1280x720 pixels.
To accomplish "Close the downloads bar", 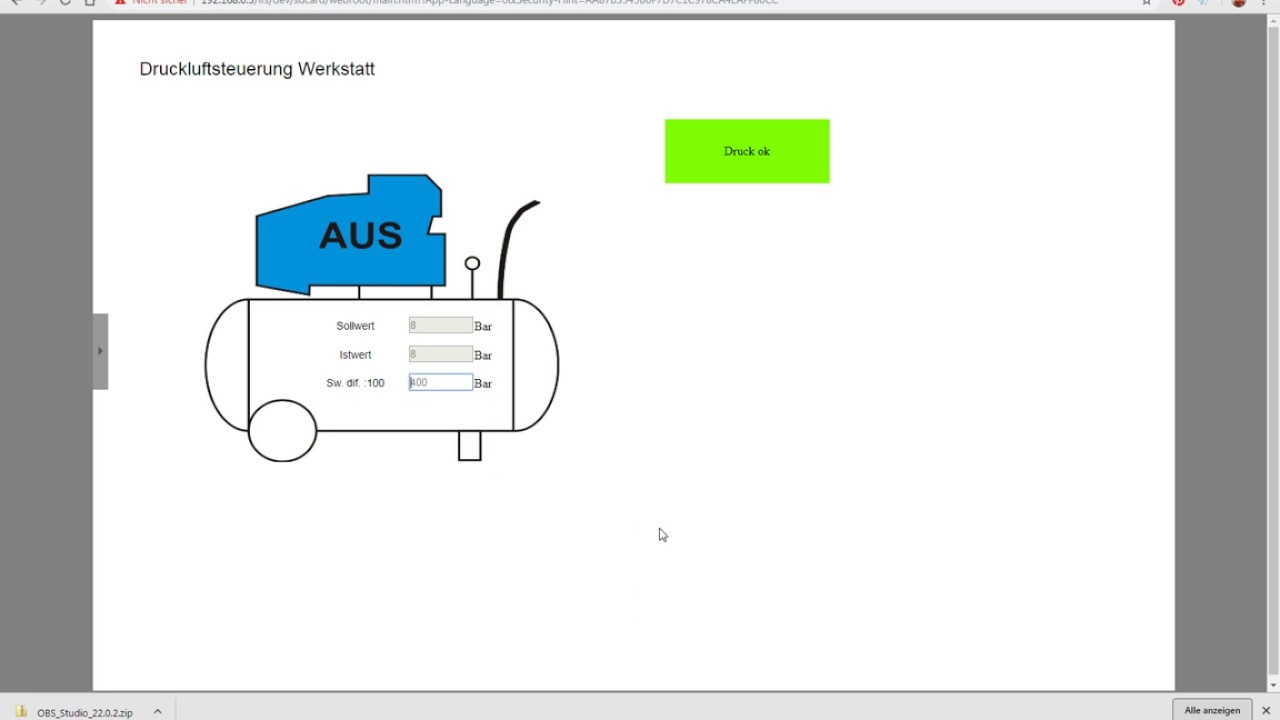I will [1266, 710].
